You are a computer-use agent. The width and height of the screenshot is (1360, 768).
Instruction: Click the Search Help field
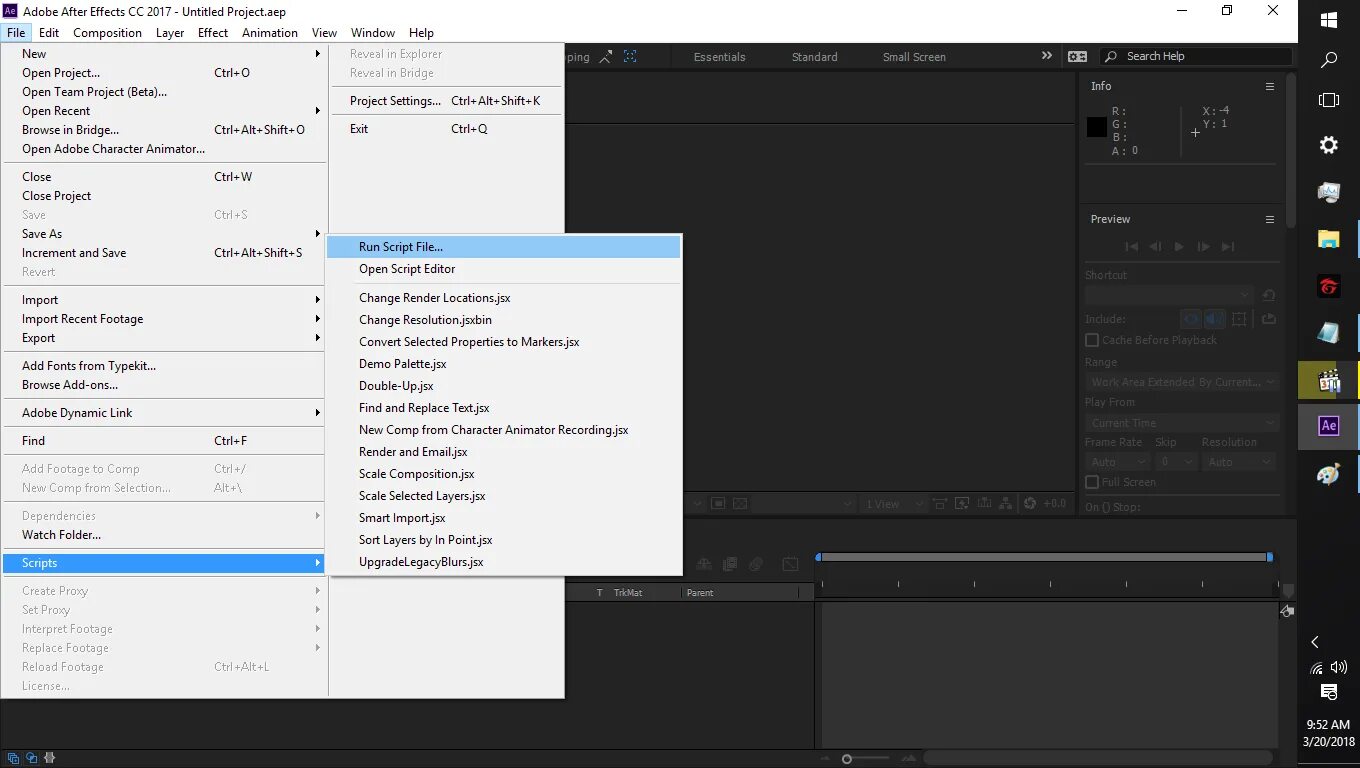[x=1196, y=57]
